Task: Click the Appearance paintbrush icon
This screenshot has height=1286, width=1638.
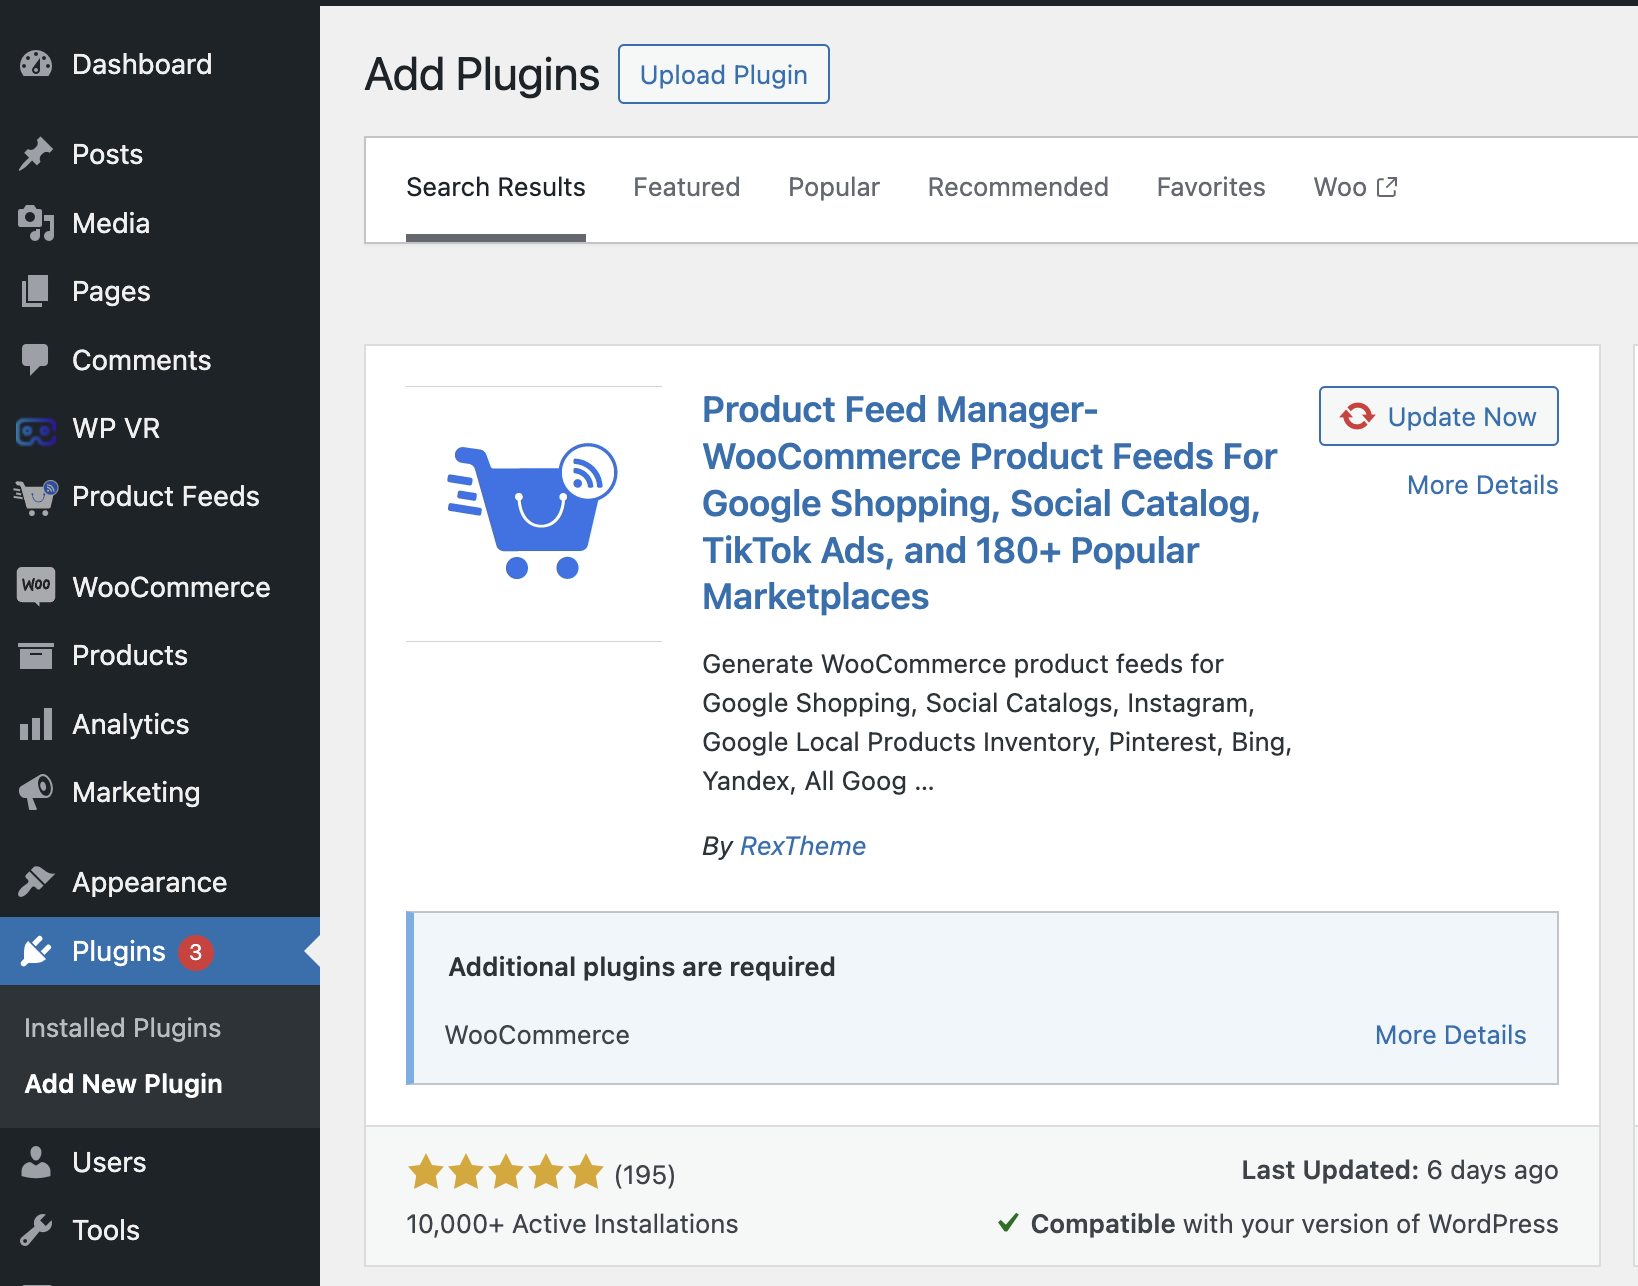Action: point(36,882)
